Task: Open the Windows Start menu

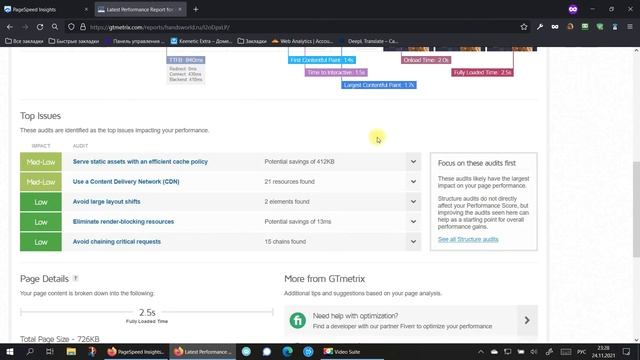Action: tap(10, 351)
